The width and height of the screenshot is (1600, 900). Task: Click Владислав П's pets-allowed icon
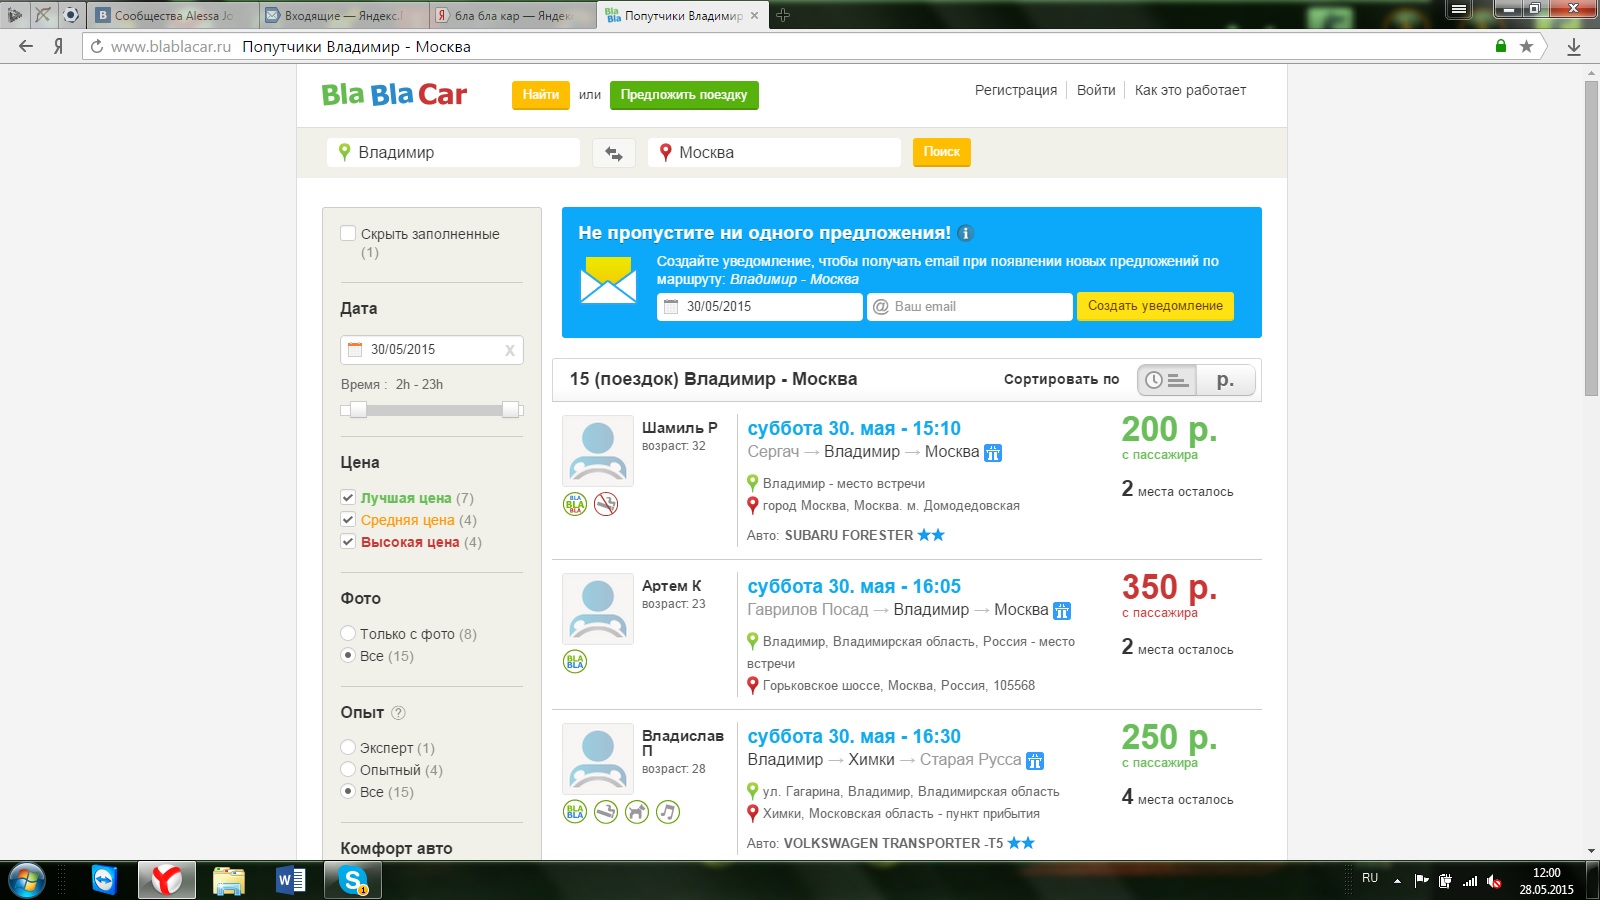pyautogui.click(x=637, y=812)
